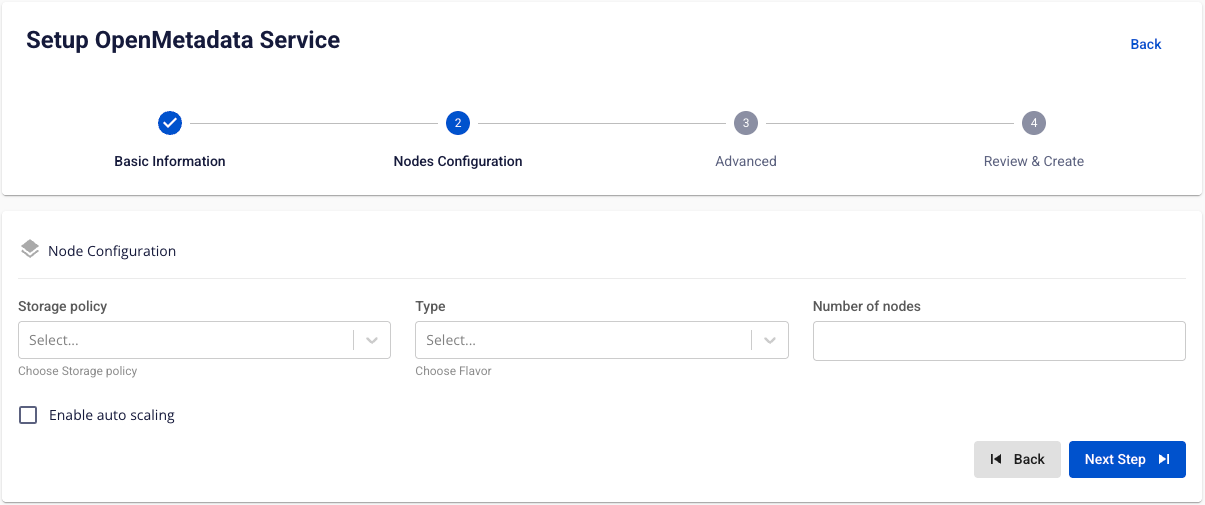The width and height of the screenshot is (1205, 505).
Task: Open the Storage policy dropdown arrow
Action: click(372, 340)
